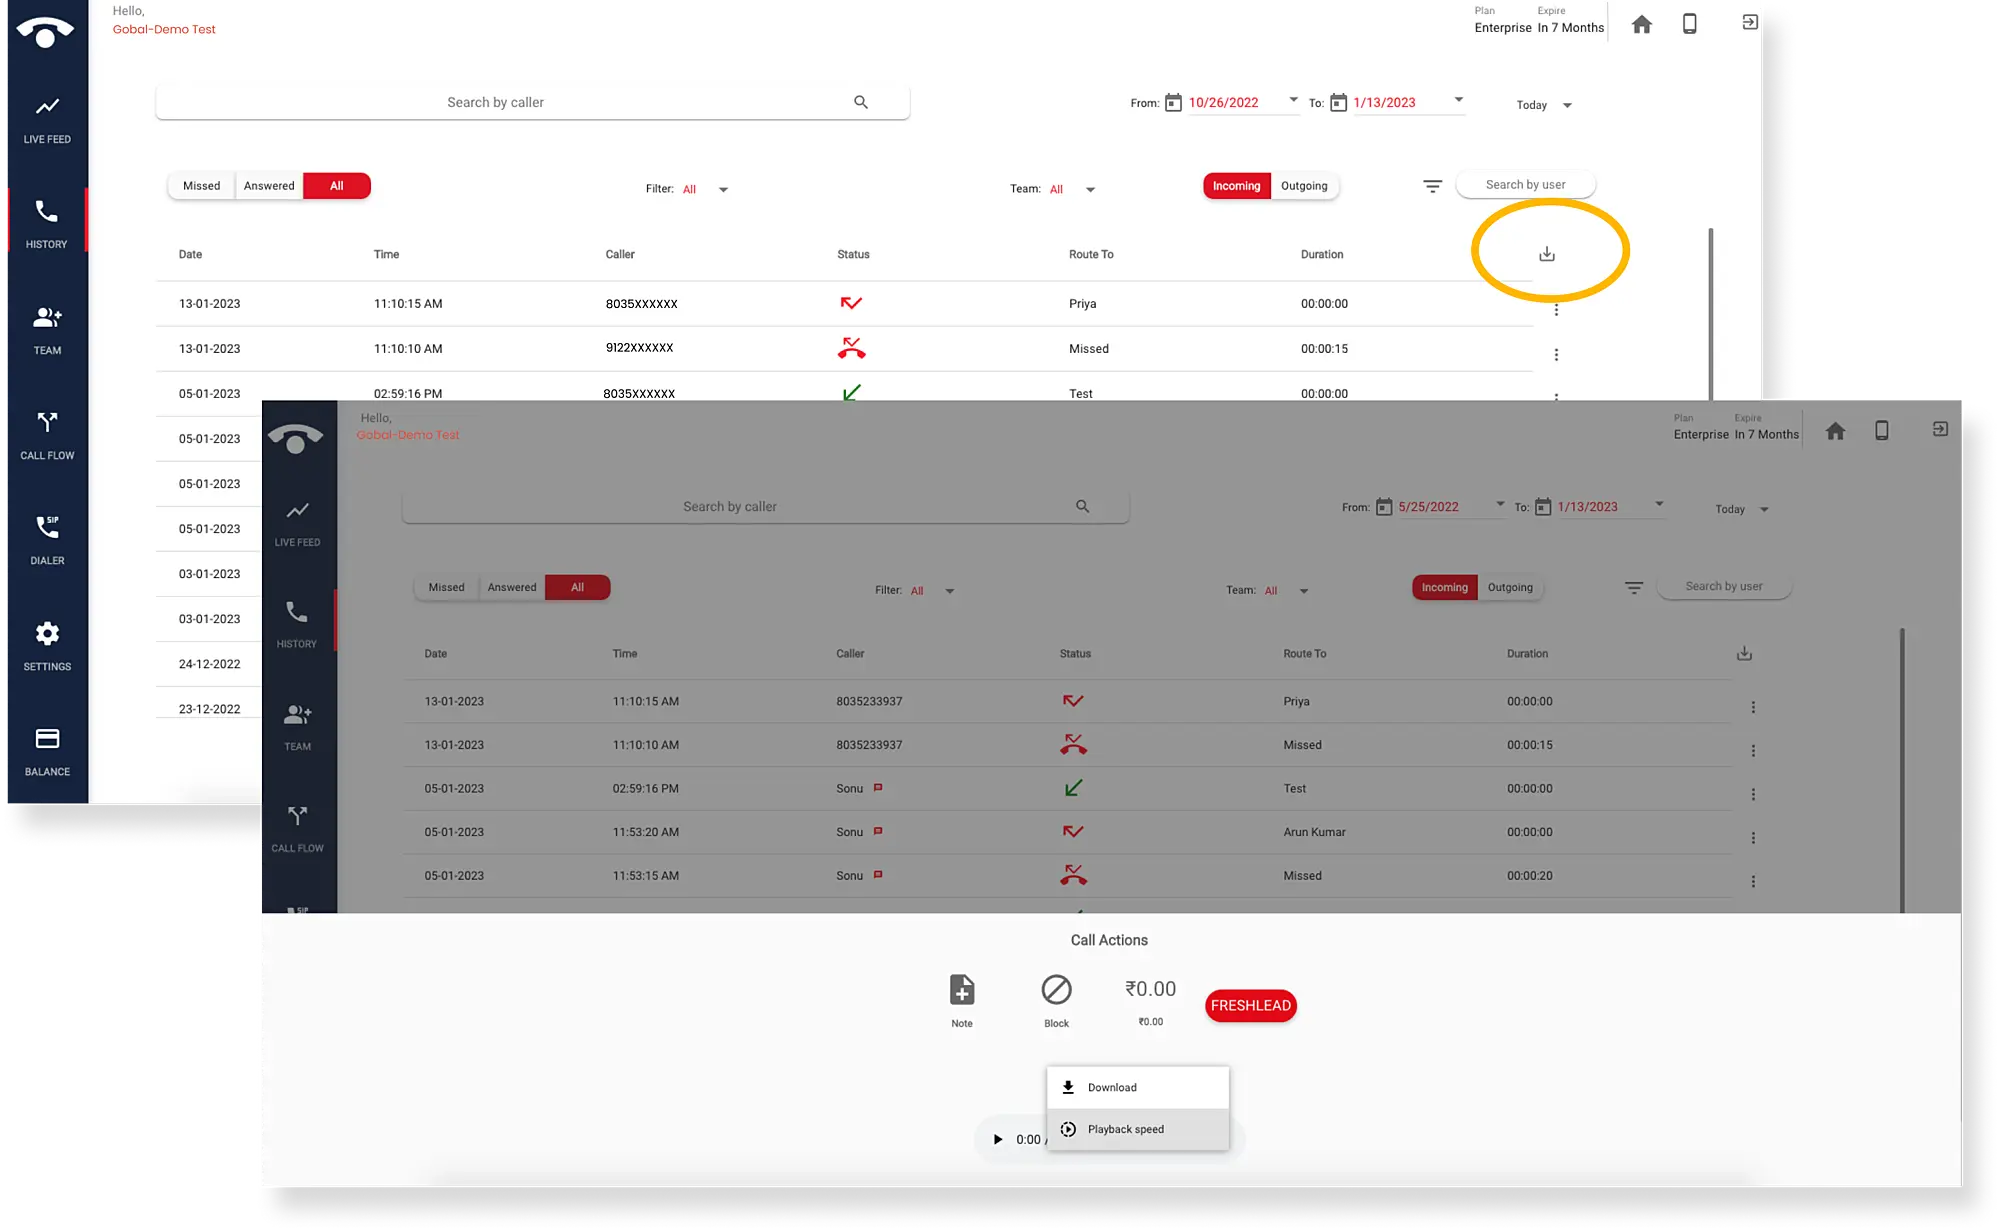2000x1232 pixels.
Task: Toggle to Outgoing calls view
Action: [1303, 184]
